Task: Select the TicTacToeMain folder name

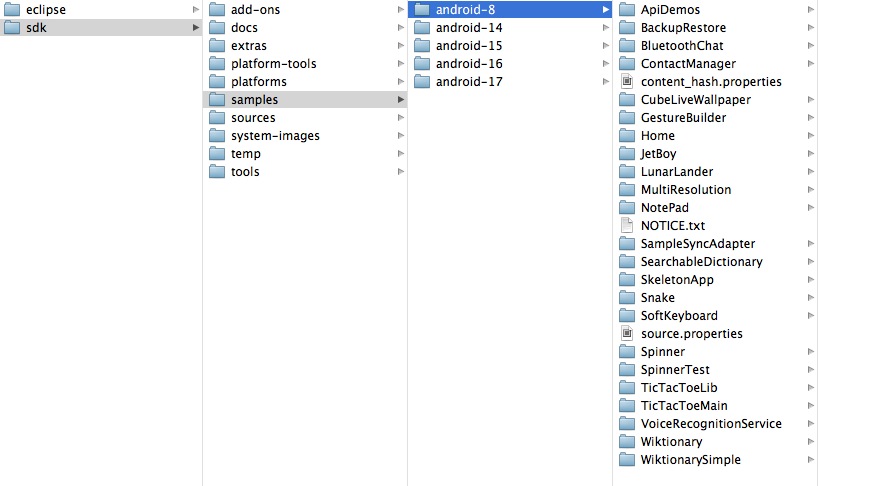Action: tap(684, 406)
